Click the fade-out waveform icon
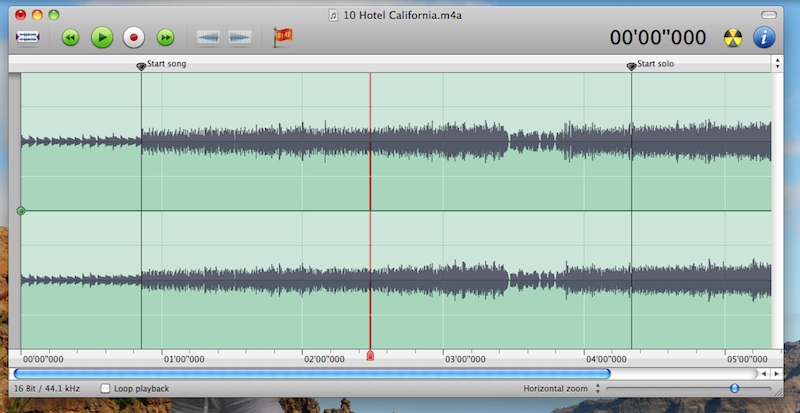Viewport: 800px width, 413px height. click(x=240, y=38)
